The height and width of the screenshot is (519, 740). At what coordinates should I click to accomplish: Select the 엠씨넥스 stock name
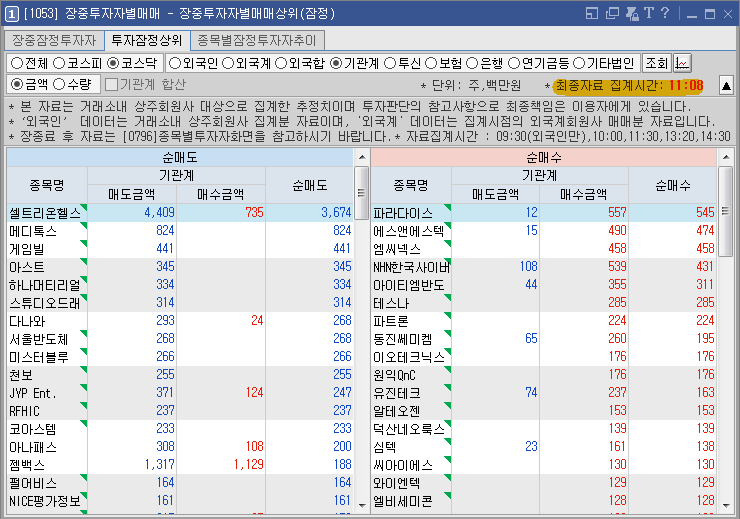[x=396, y=249]
